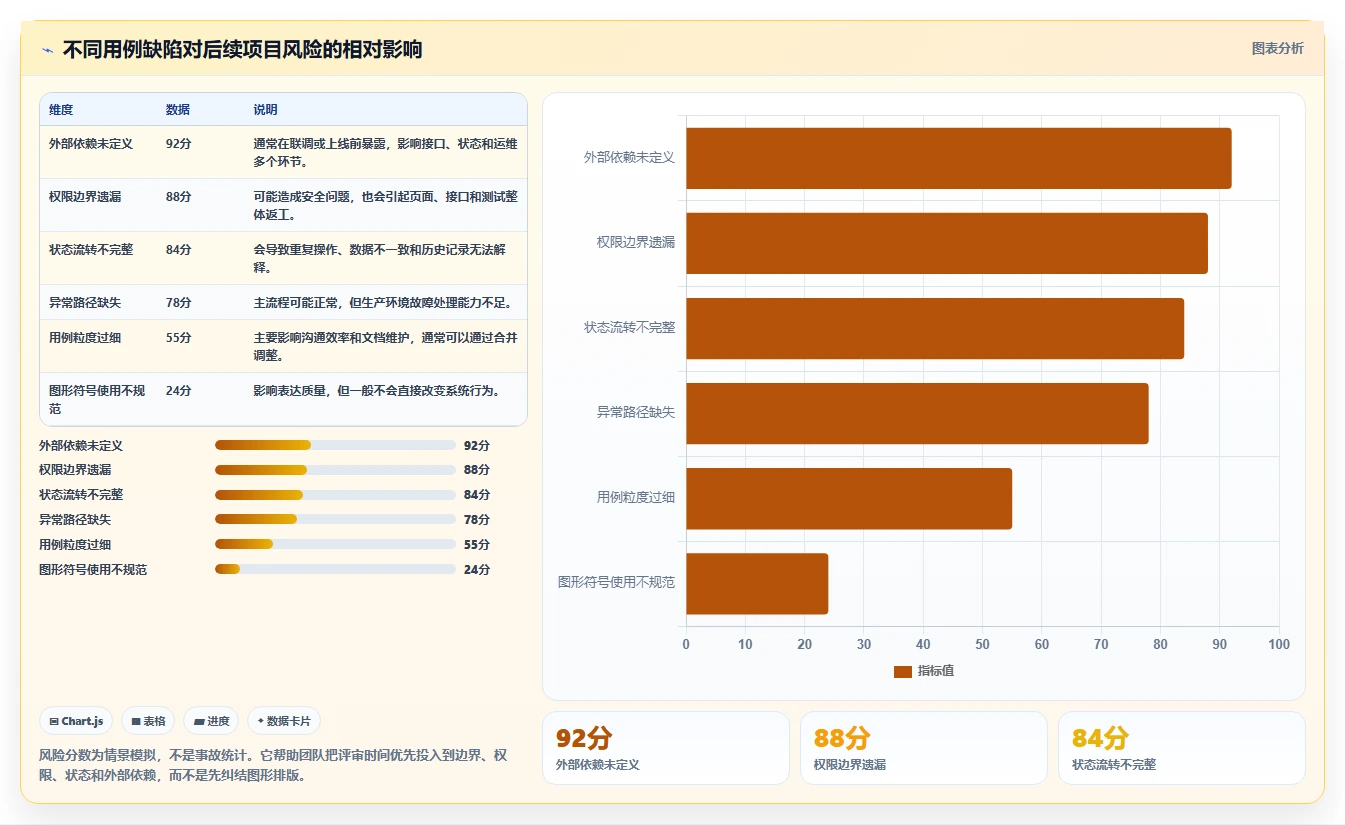Click description starting 通常在联调或上线前暴露
The width and height of the screenshot is (1345, 825).
tap(386, 153)
